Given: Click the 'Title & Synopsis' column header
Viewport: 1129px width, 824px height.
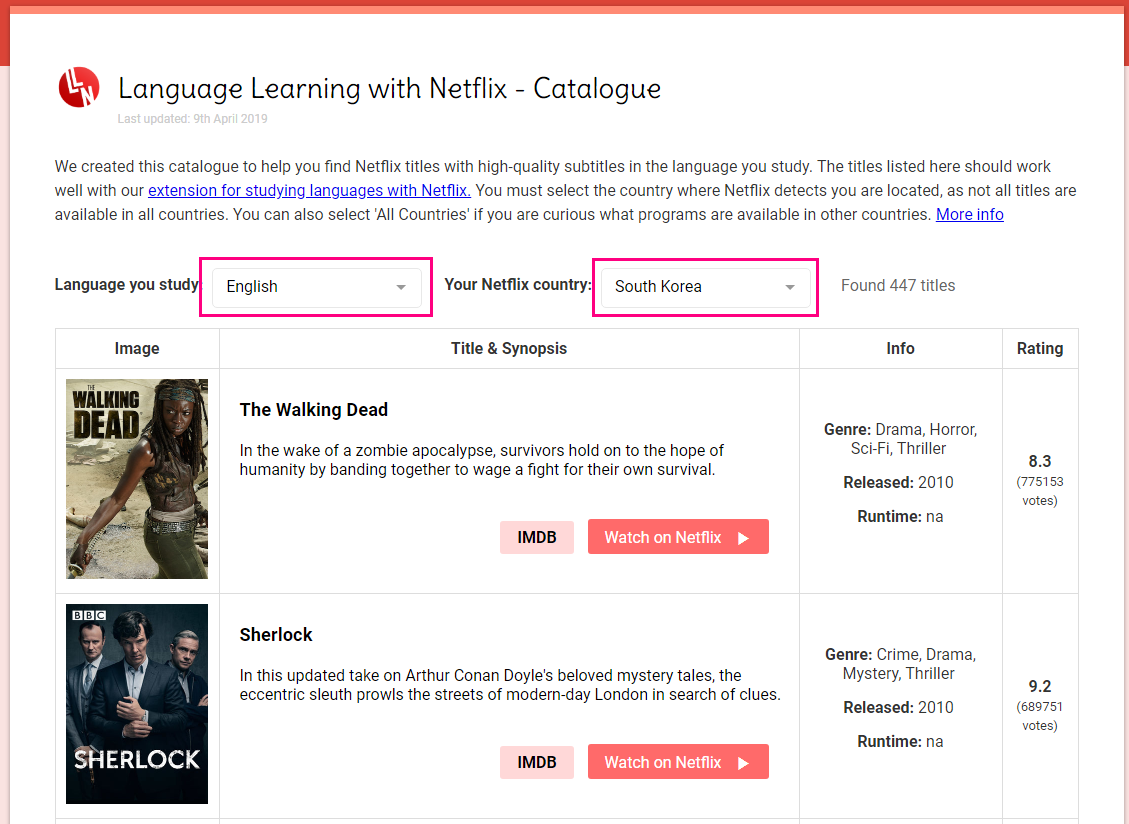Looking at the screenshot, I should pyautogui.click(x=509, y=349).
